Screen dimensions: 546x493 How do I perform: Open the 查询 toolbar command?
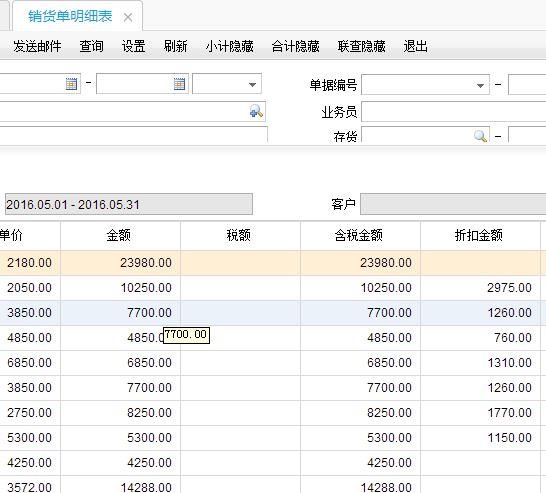click(x=92, y=46)
